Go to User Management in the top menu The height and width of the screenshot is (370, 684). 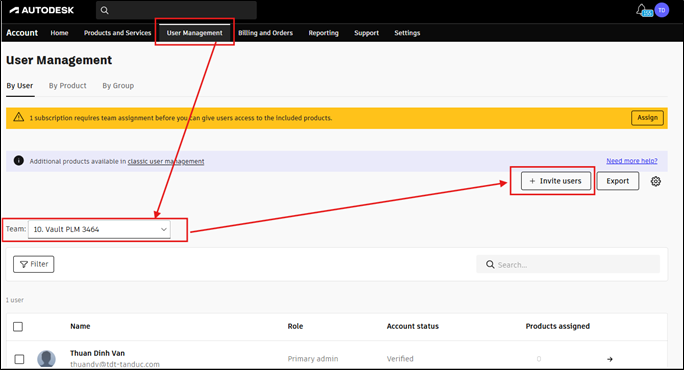pyautogui.click(x=195, y=33)
